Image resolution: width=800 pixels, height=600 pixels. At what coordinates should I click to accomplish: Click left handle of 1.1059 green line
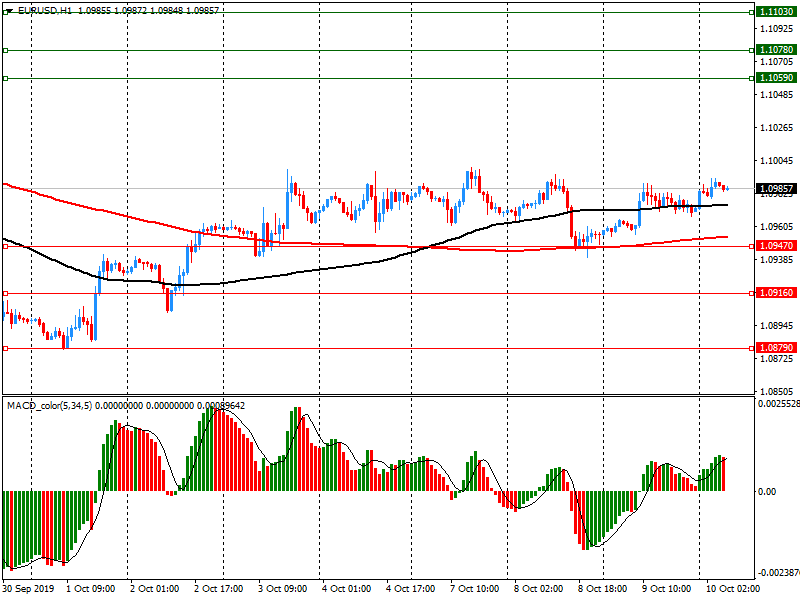pyautogui.click(x=5, y=78)
